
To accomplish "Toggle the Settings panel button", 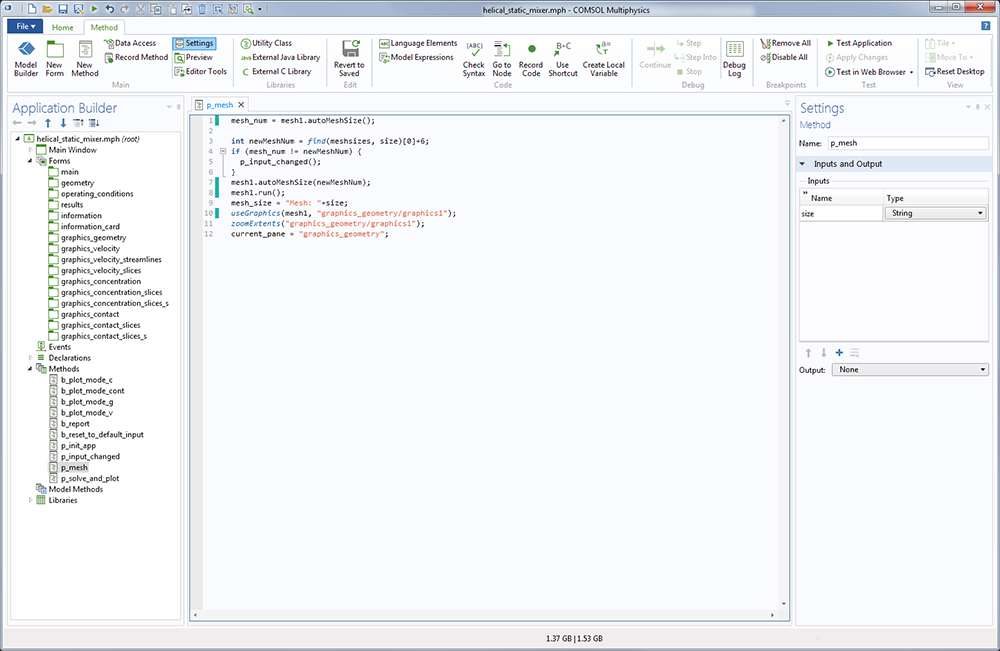I will click(193, 43).
